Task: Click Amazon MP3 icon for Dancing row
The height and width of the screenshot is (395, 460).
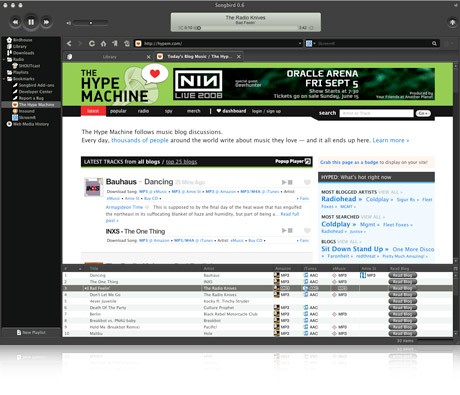Action: 276,275
